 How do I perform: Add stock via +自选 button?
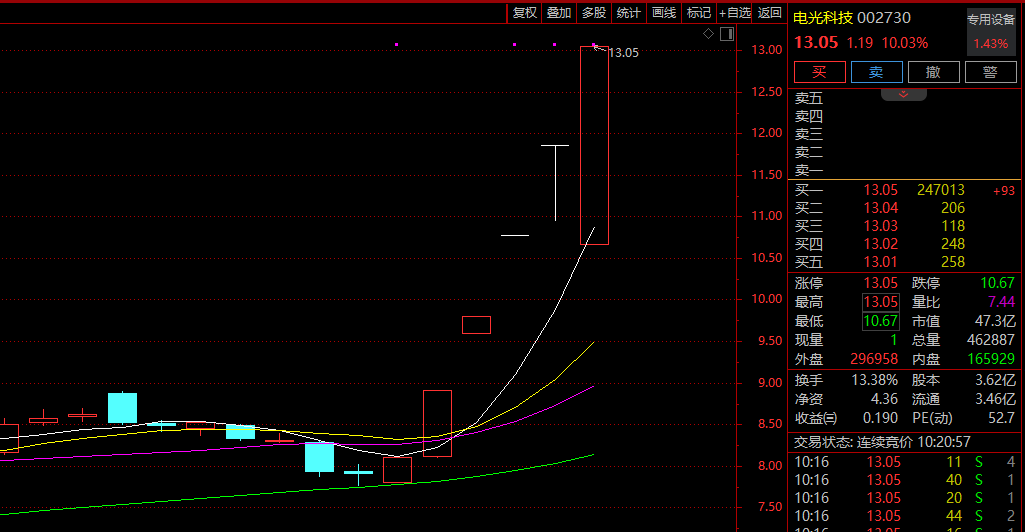pos(735,13)
